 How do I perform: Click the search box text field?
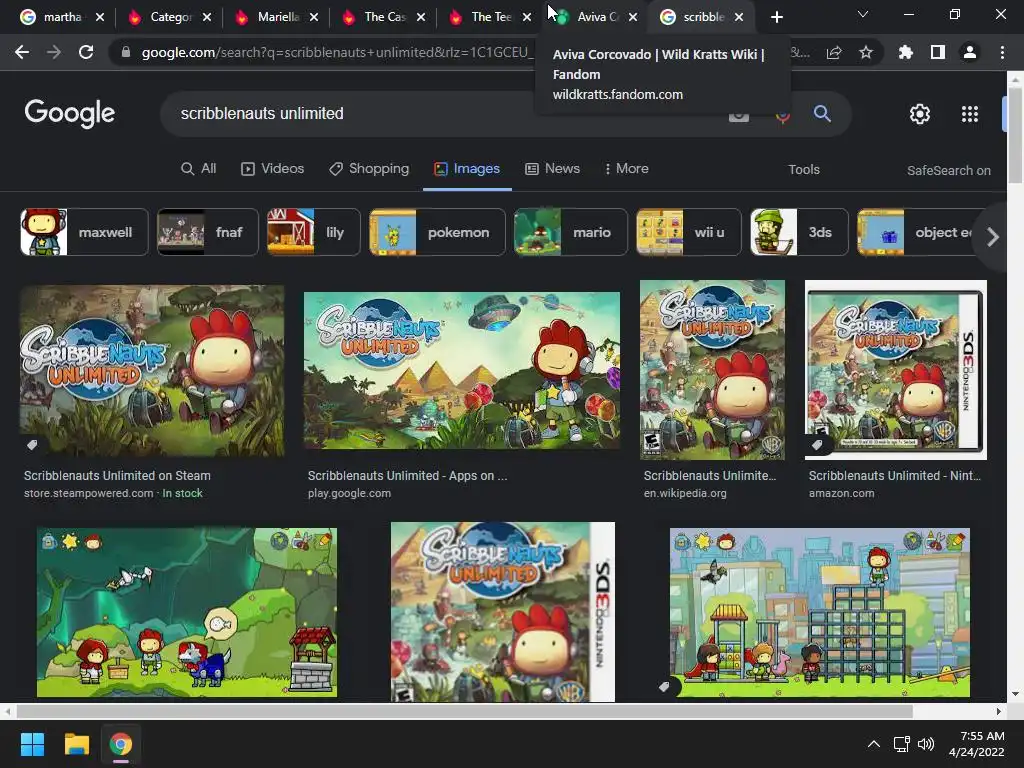(x=444, y=114)
